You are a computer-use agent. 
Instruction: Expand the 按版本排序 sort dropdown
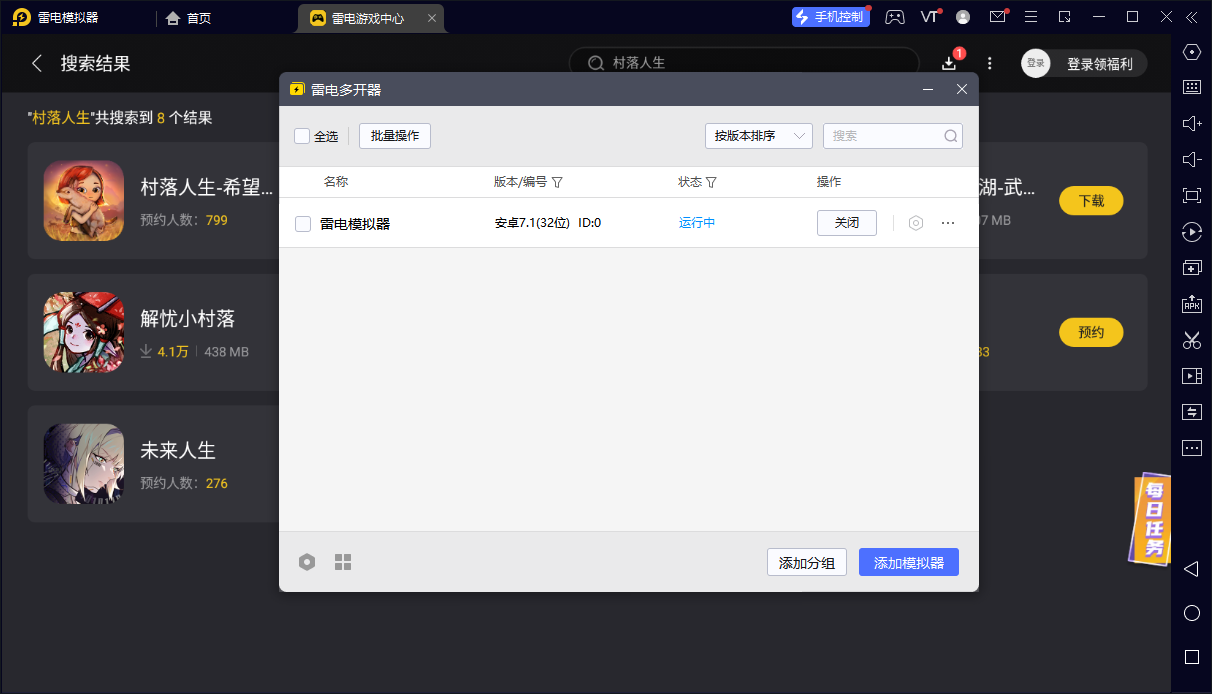758,136
